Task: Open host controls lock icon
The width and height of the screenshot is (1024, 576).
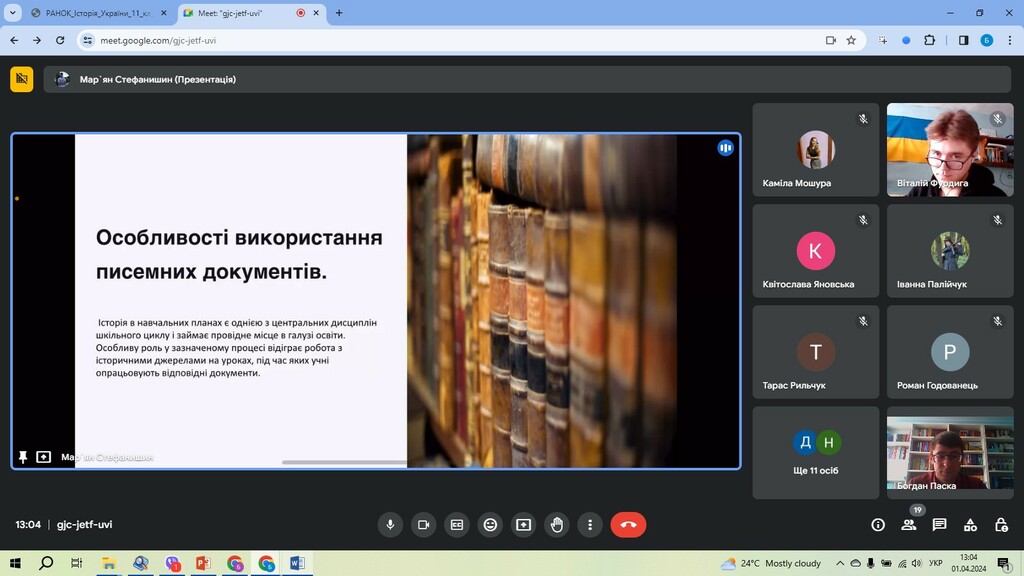Action: click(x=1001, y=525)
